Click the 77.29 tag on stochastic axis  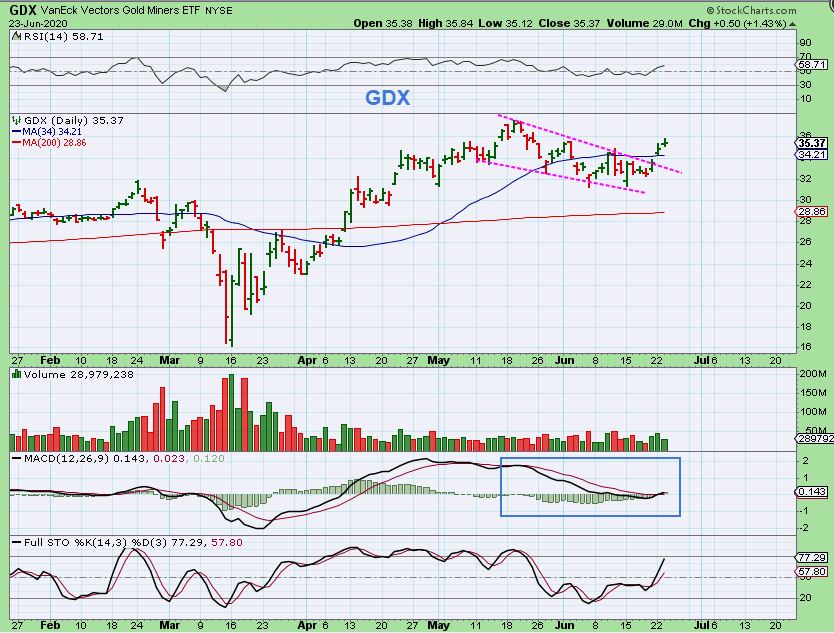[812, 557]
